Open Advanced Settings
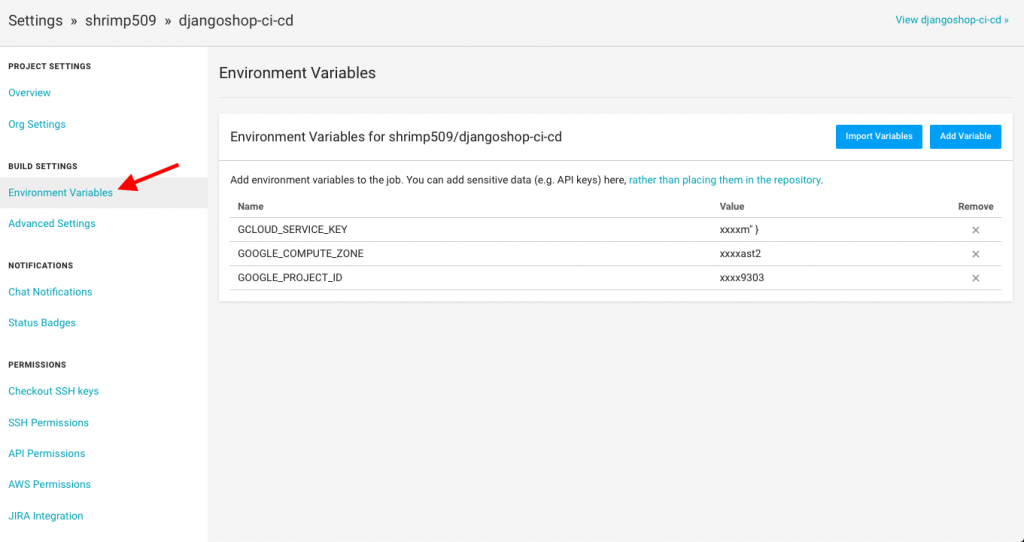 pos(52,224)
